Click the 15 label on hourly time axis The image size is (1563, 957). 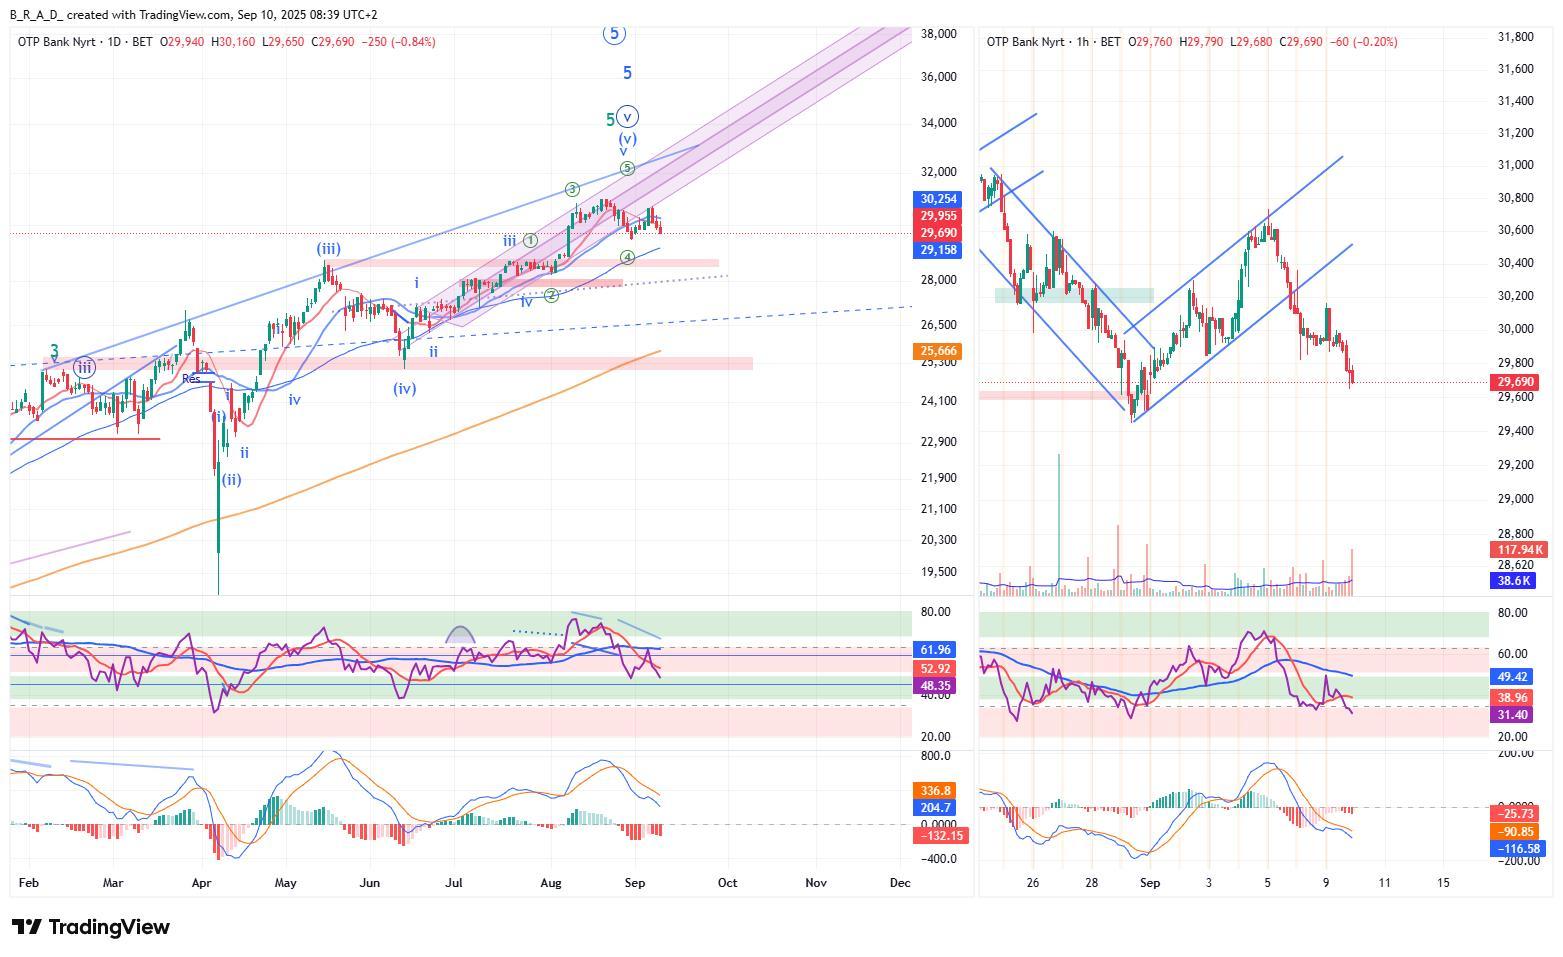click(x=1443, y=883)
